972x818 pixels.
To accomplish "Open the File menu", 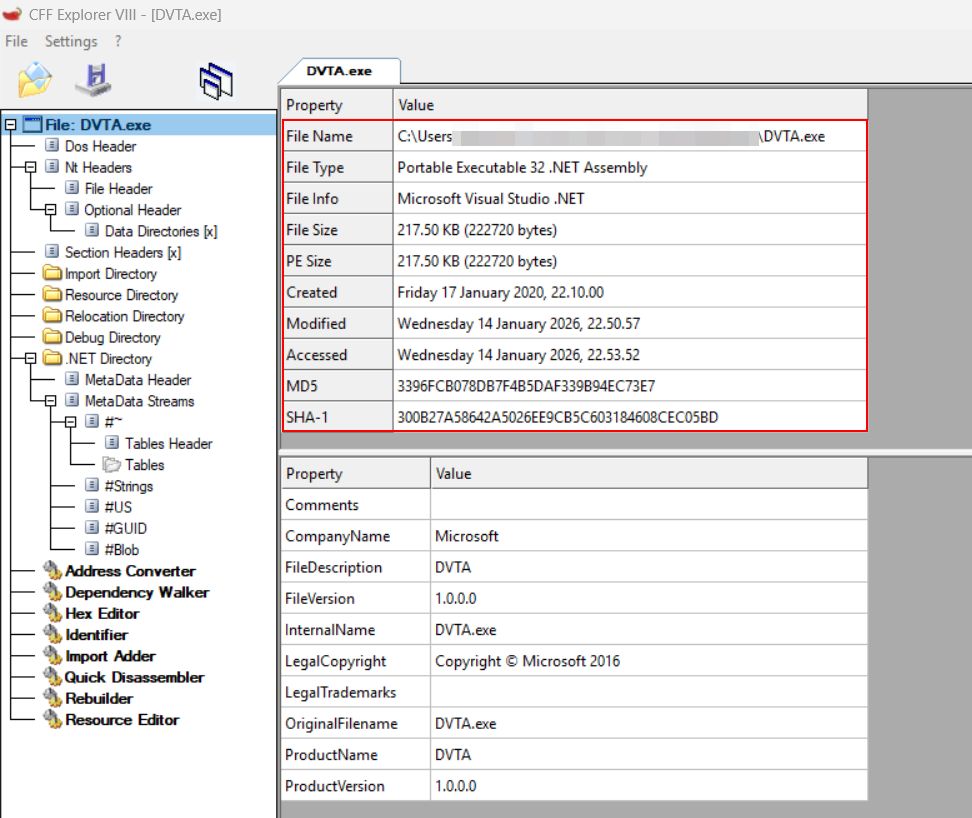I will point(16,41).
